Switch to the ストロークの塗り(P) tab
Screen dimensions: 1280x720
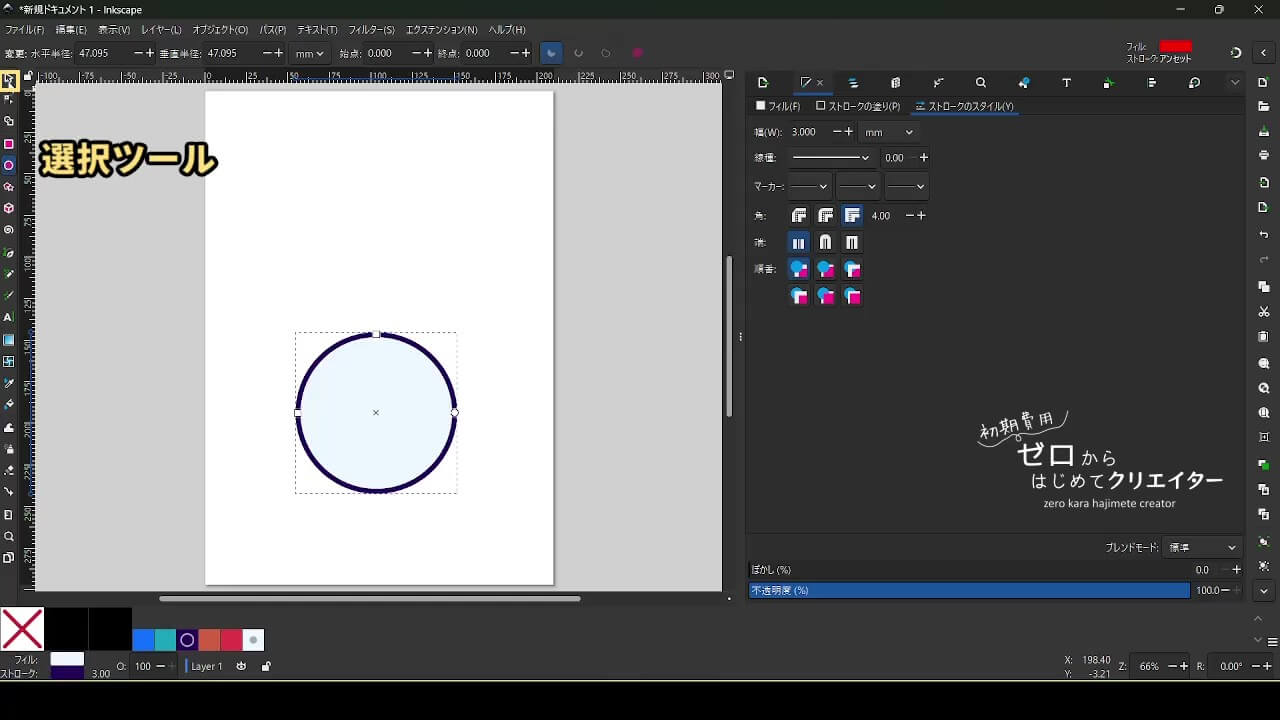pos(858,106)
